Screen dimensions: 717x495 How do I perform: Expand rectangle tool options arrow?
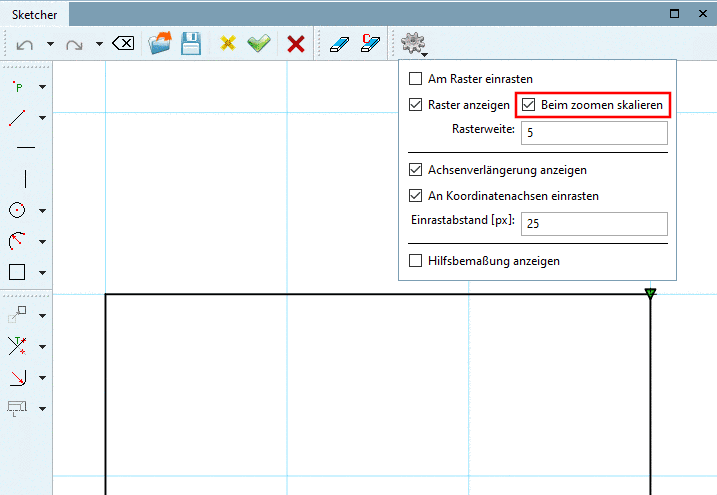point(43,272)
